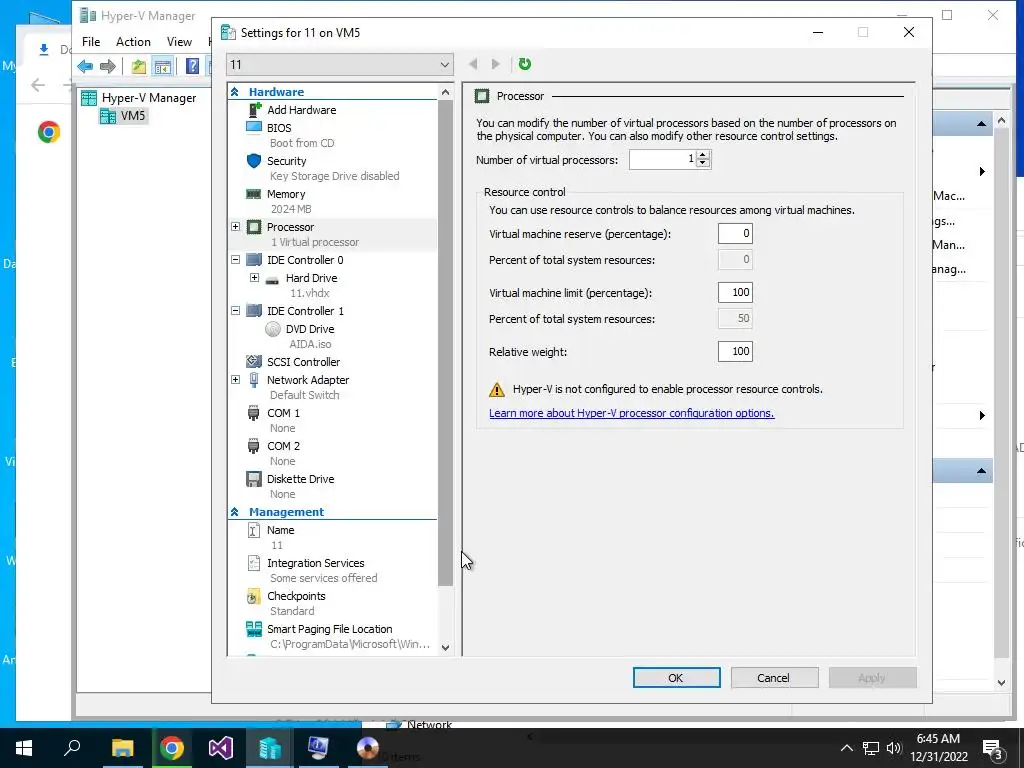Select IDE Controller 1 item
Image resolution: width=1024 pixels, height=768 pixels.
(304, 311)
